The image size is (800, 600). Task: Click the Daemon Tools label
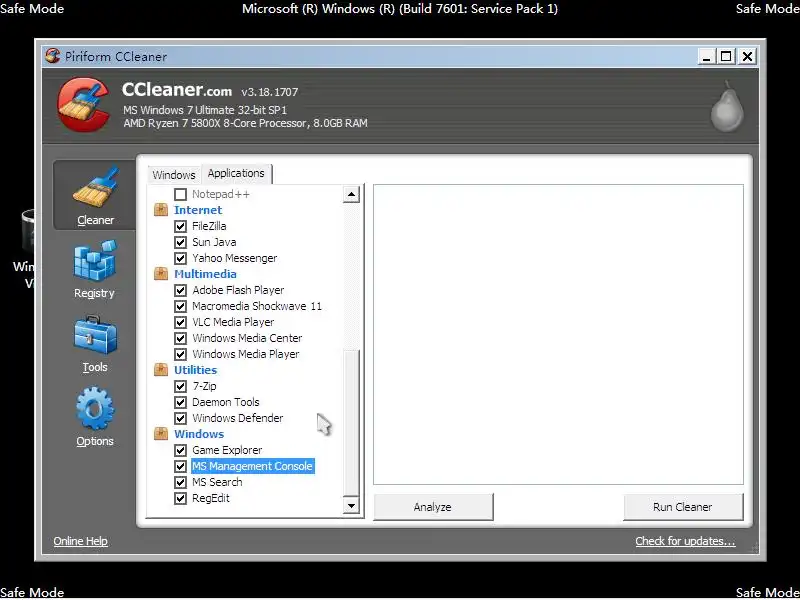(226, 402)
